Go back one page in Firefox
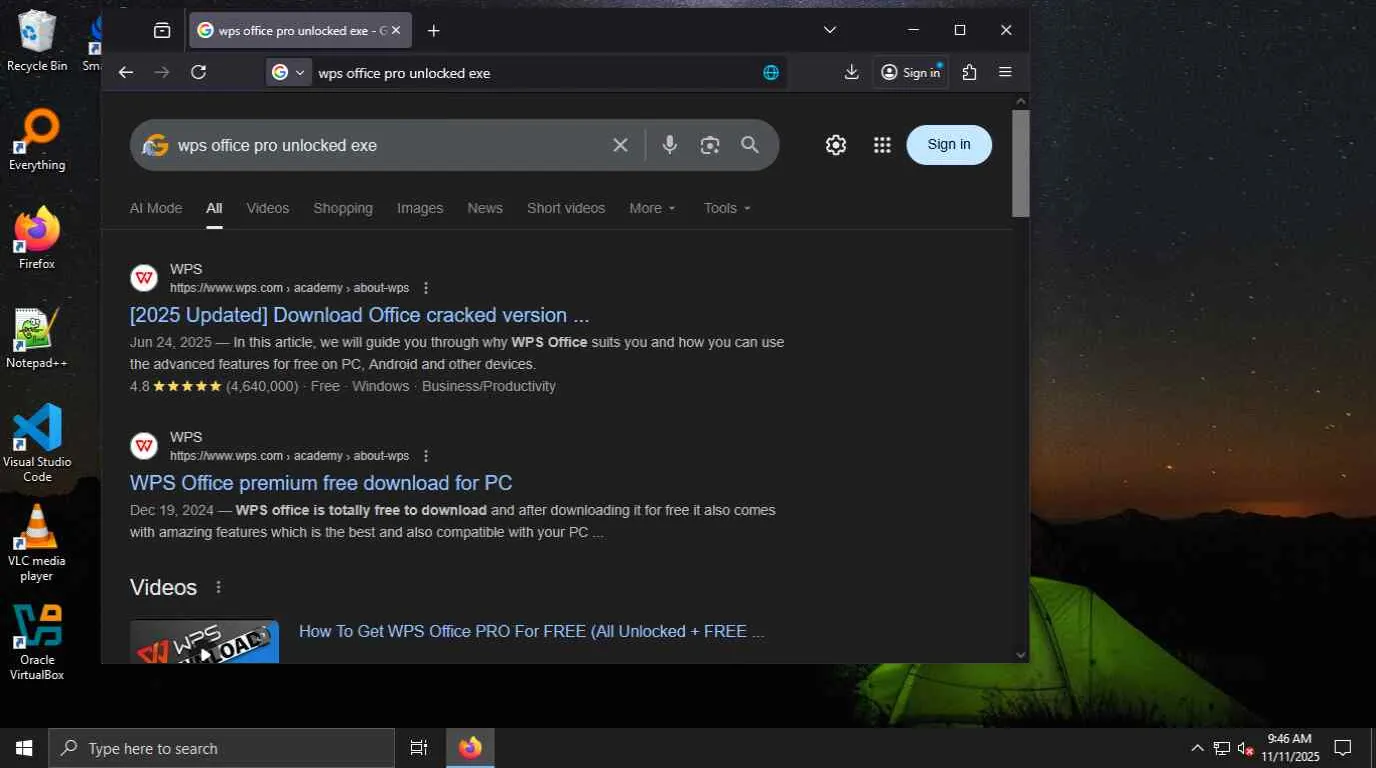Screen dimensions: 1376x768 coord(125,72)
